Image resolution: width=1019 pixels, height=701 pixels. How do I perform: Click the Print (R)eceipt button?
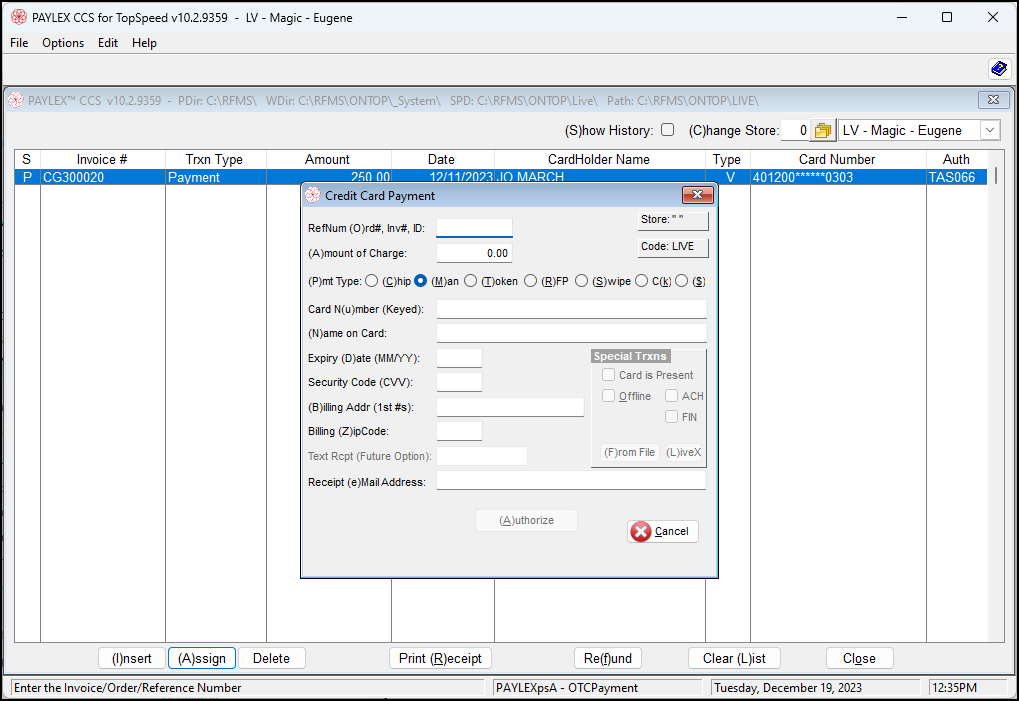point(440,658)
